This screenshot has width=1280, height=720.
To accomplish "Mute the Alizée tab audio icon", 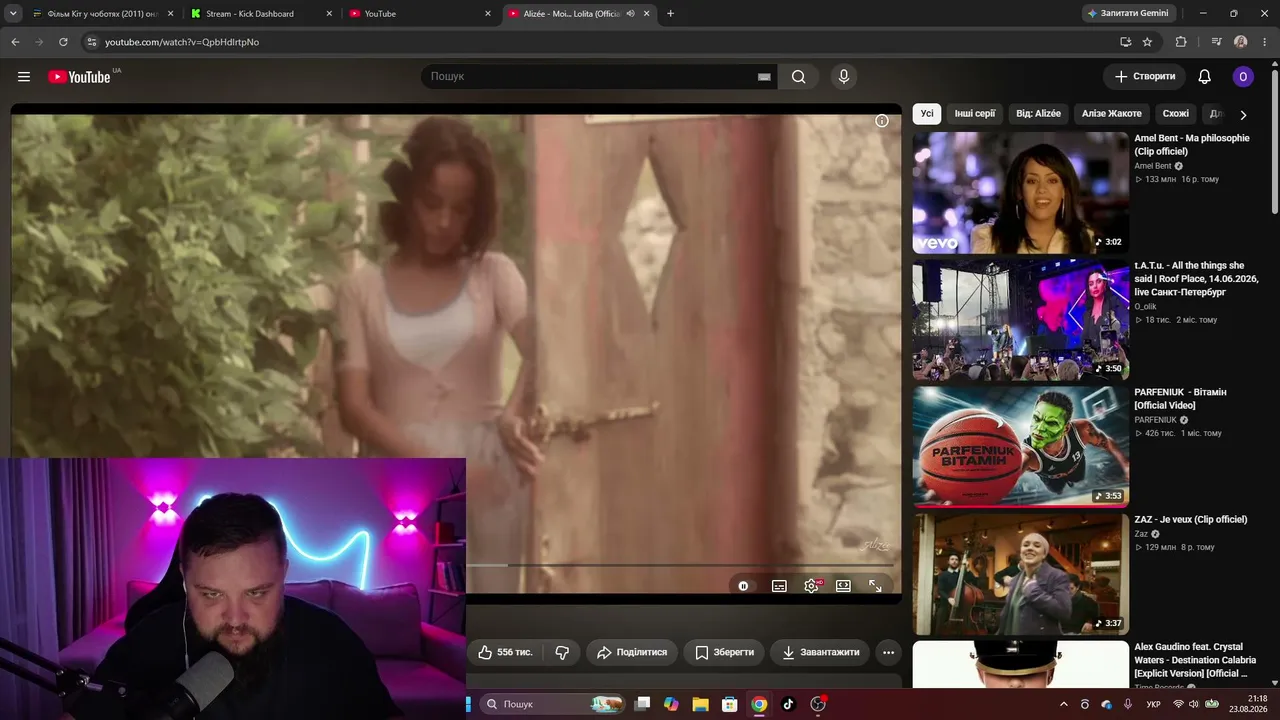I will [x=630, y=14].
